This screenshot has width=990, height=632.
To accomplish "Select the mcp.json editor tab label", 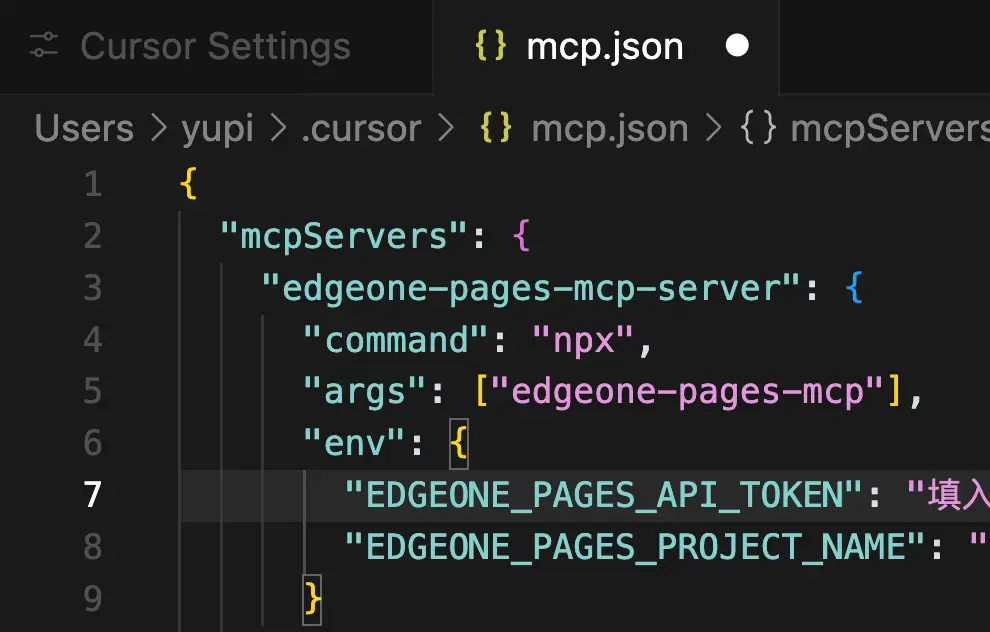I will 605,47.
